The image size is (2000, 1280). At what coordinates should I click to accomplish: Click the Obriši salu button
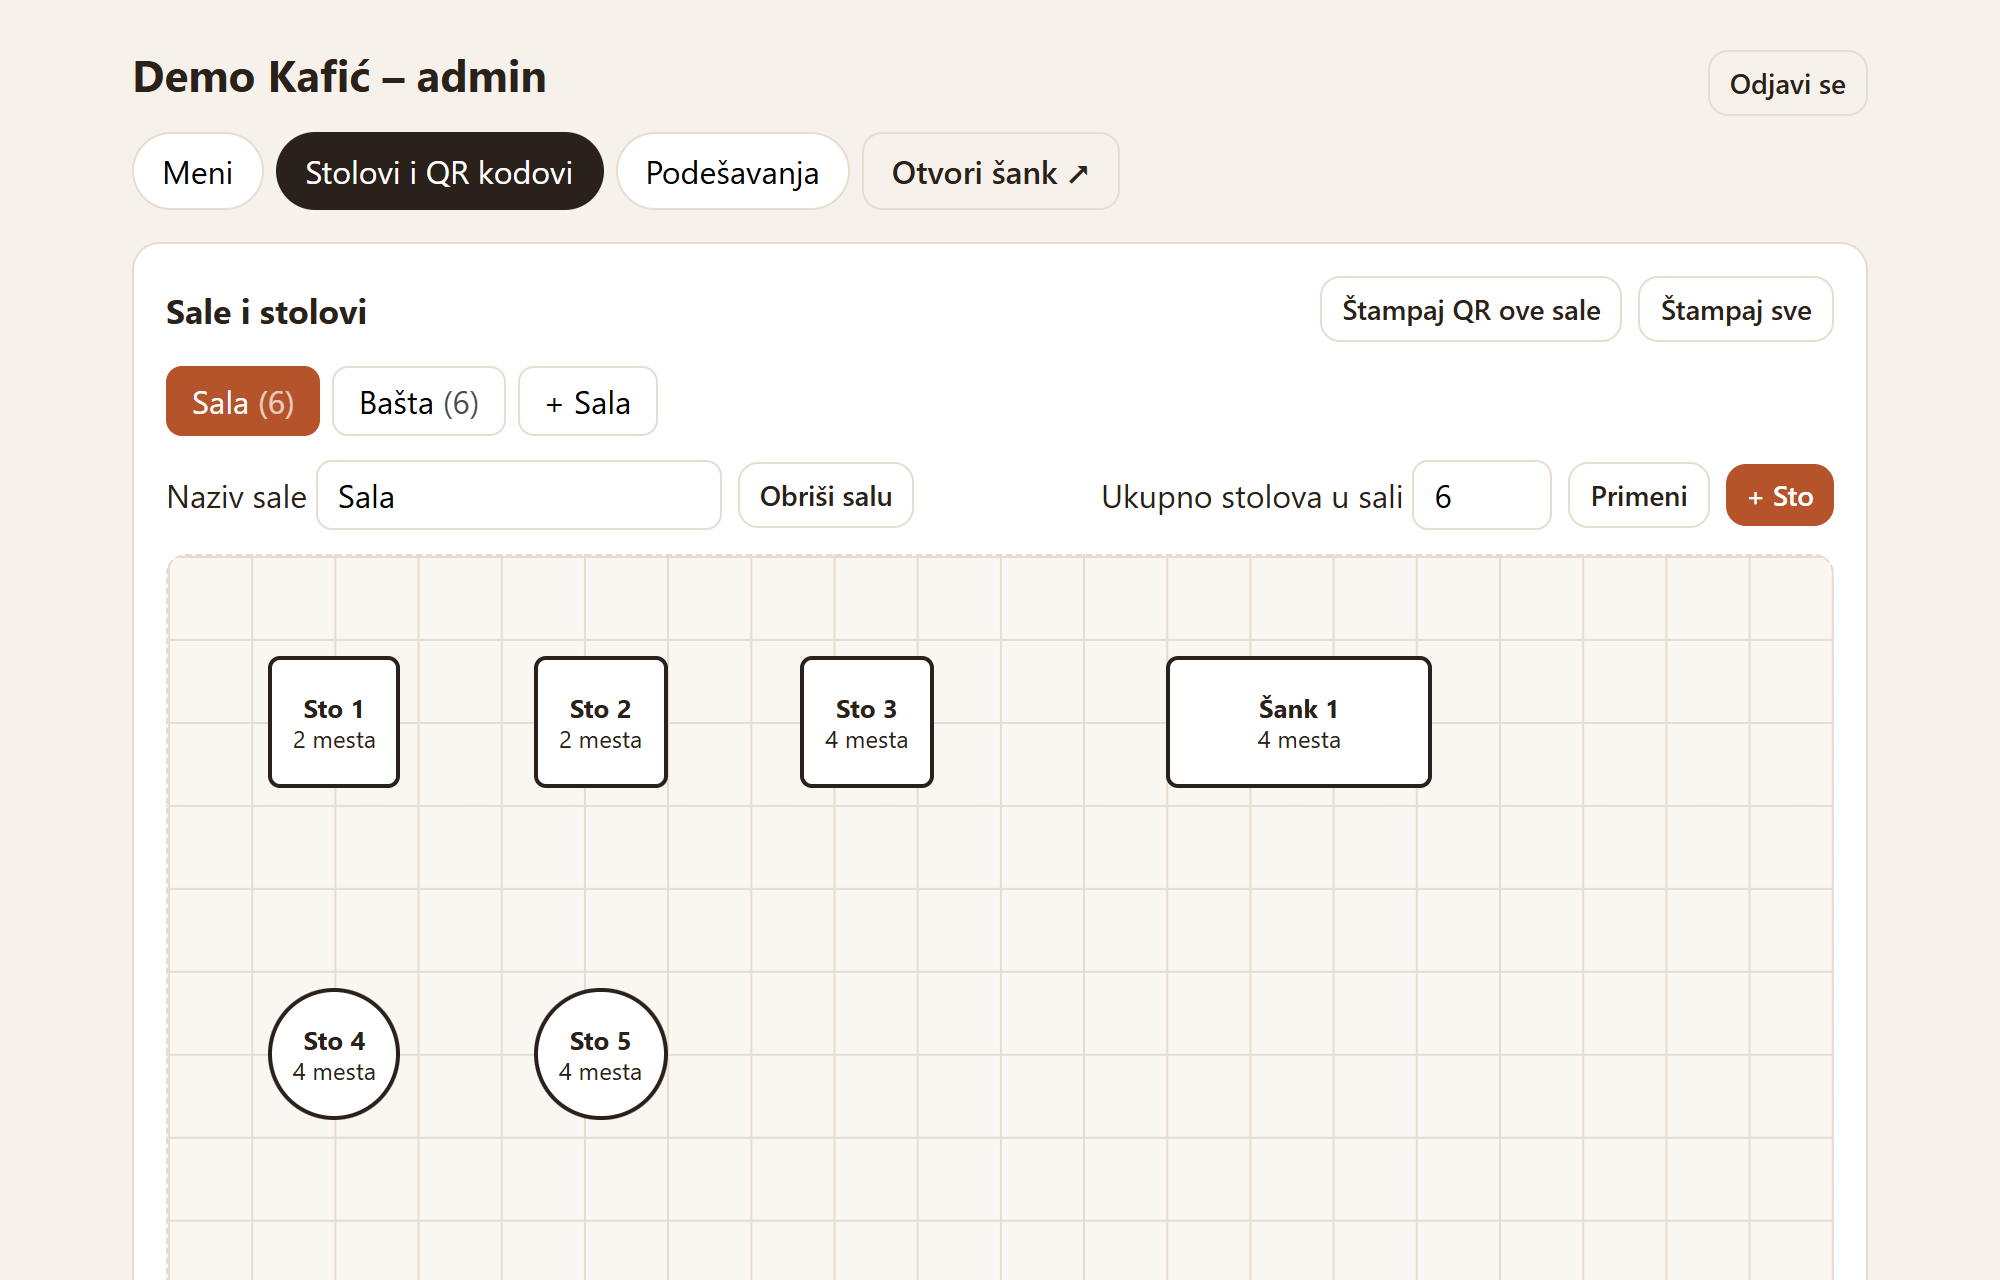(x=826, y=496)
